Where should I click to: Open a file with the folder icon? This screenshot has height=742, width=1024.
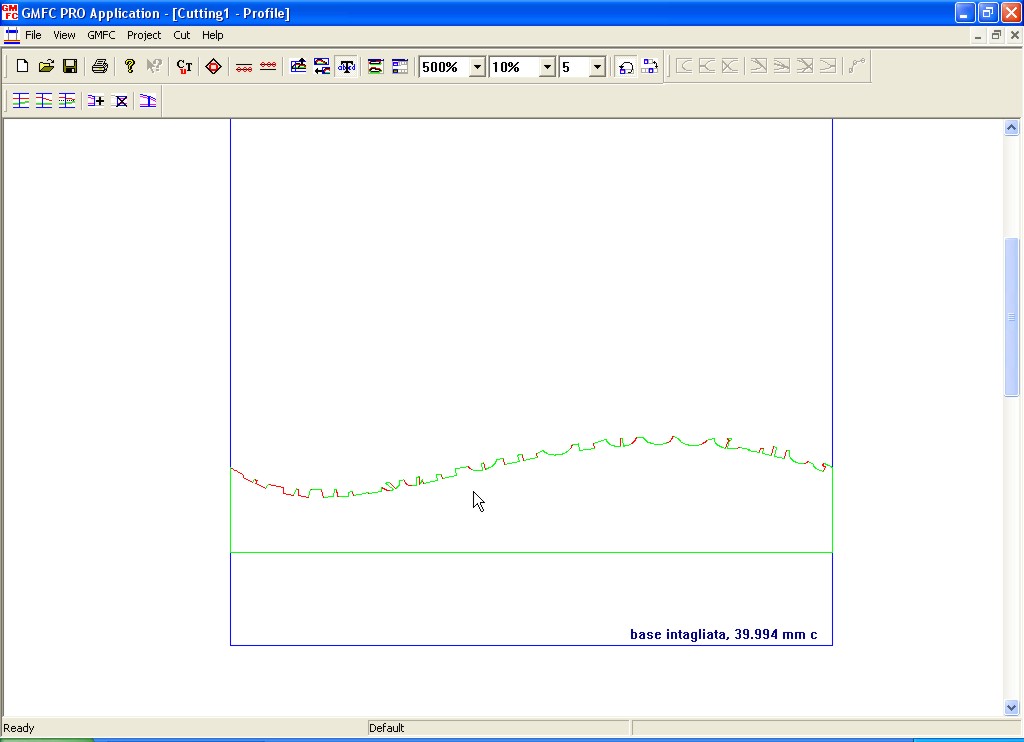coord(46,67)
